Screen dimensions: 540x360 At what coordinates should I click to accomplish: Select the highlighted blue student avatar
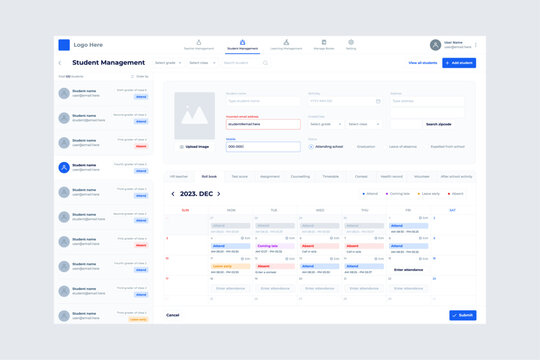tap(64, 167)
